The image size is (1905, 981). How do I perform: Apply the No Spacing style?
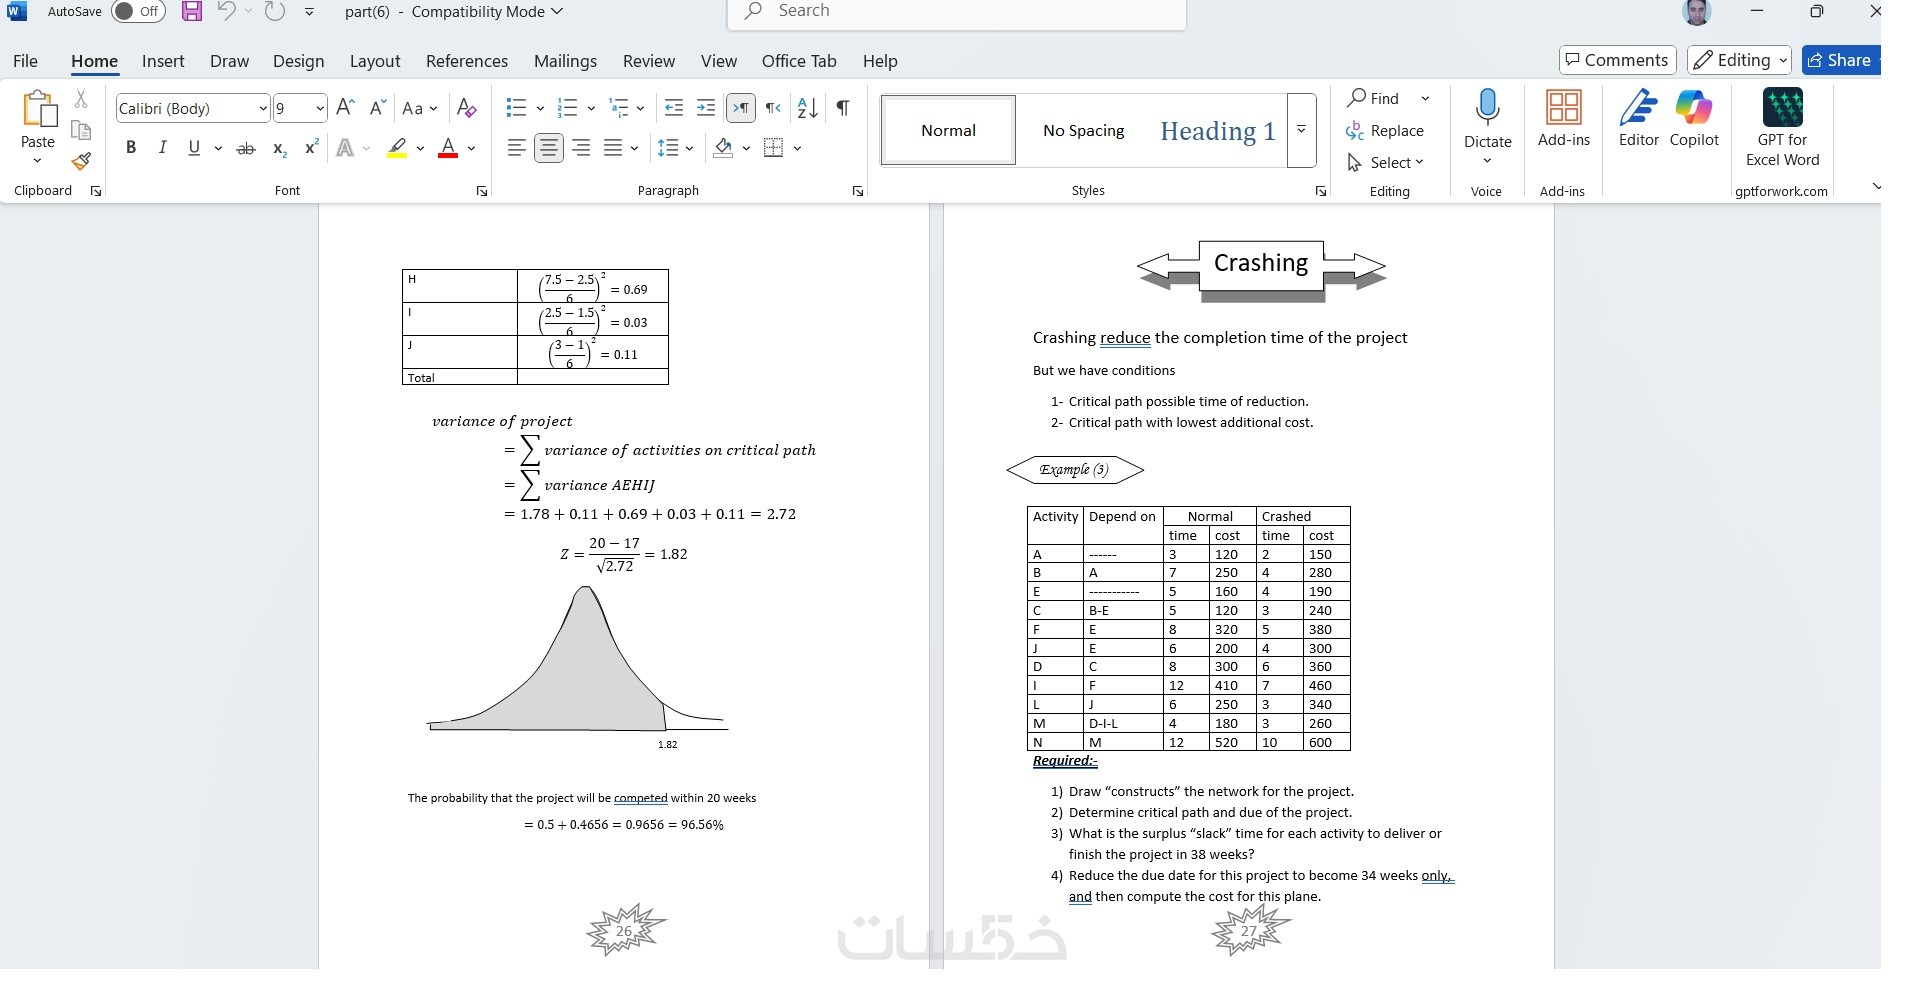coord(1083,130)
